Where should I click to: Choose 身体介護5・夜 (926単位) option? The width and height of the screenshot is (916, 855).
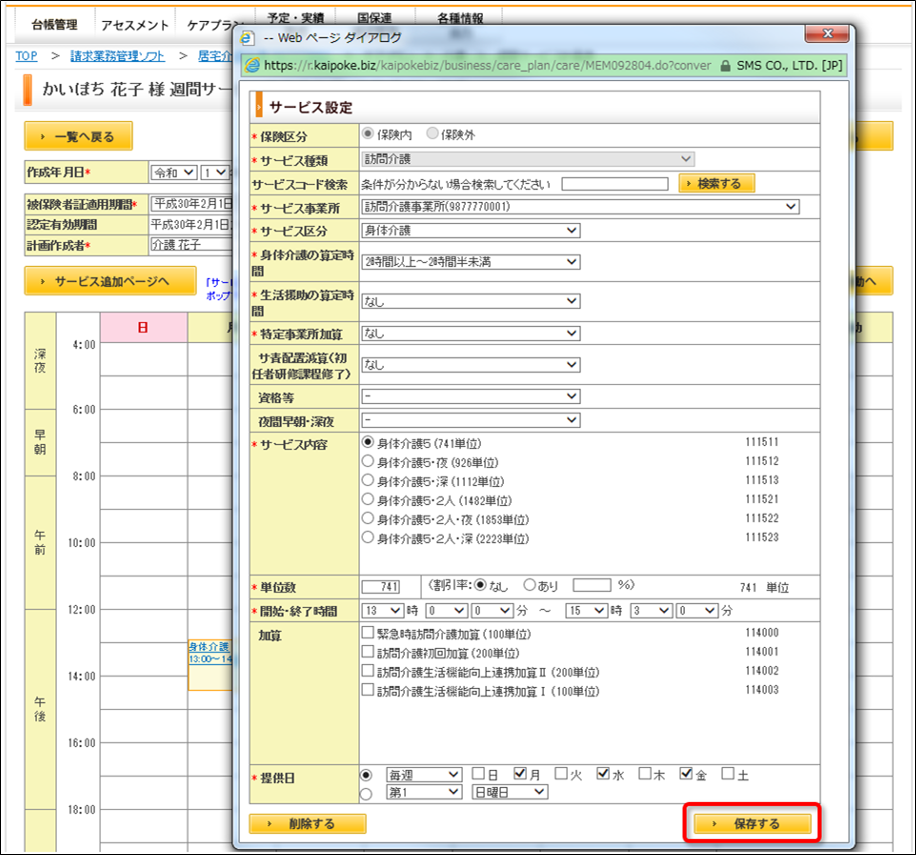click(367, 461)
